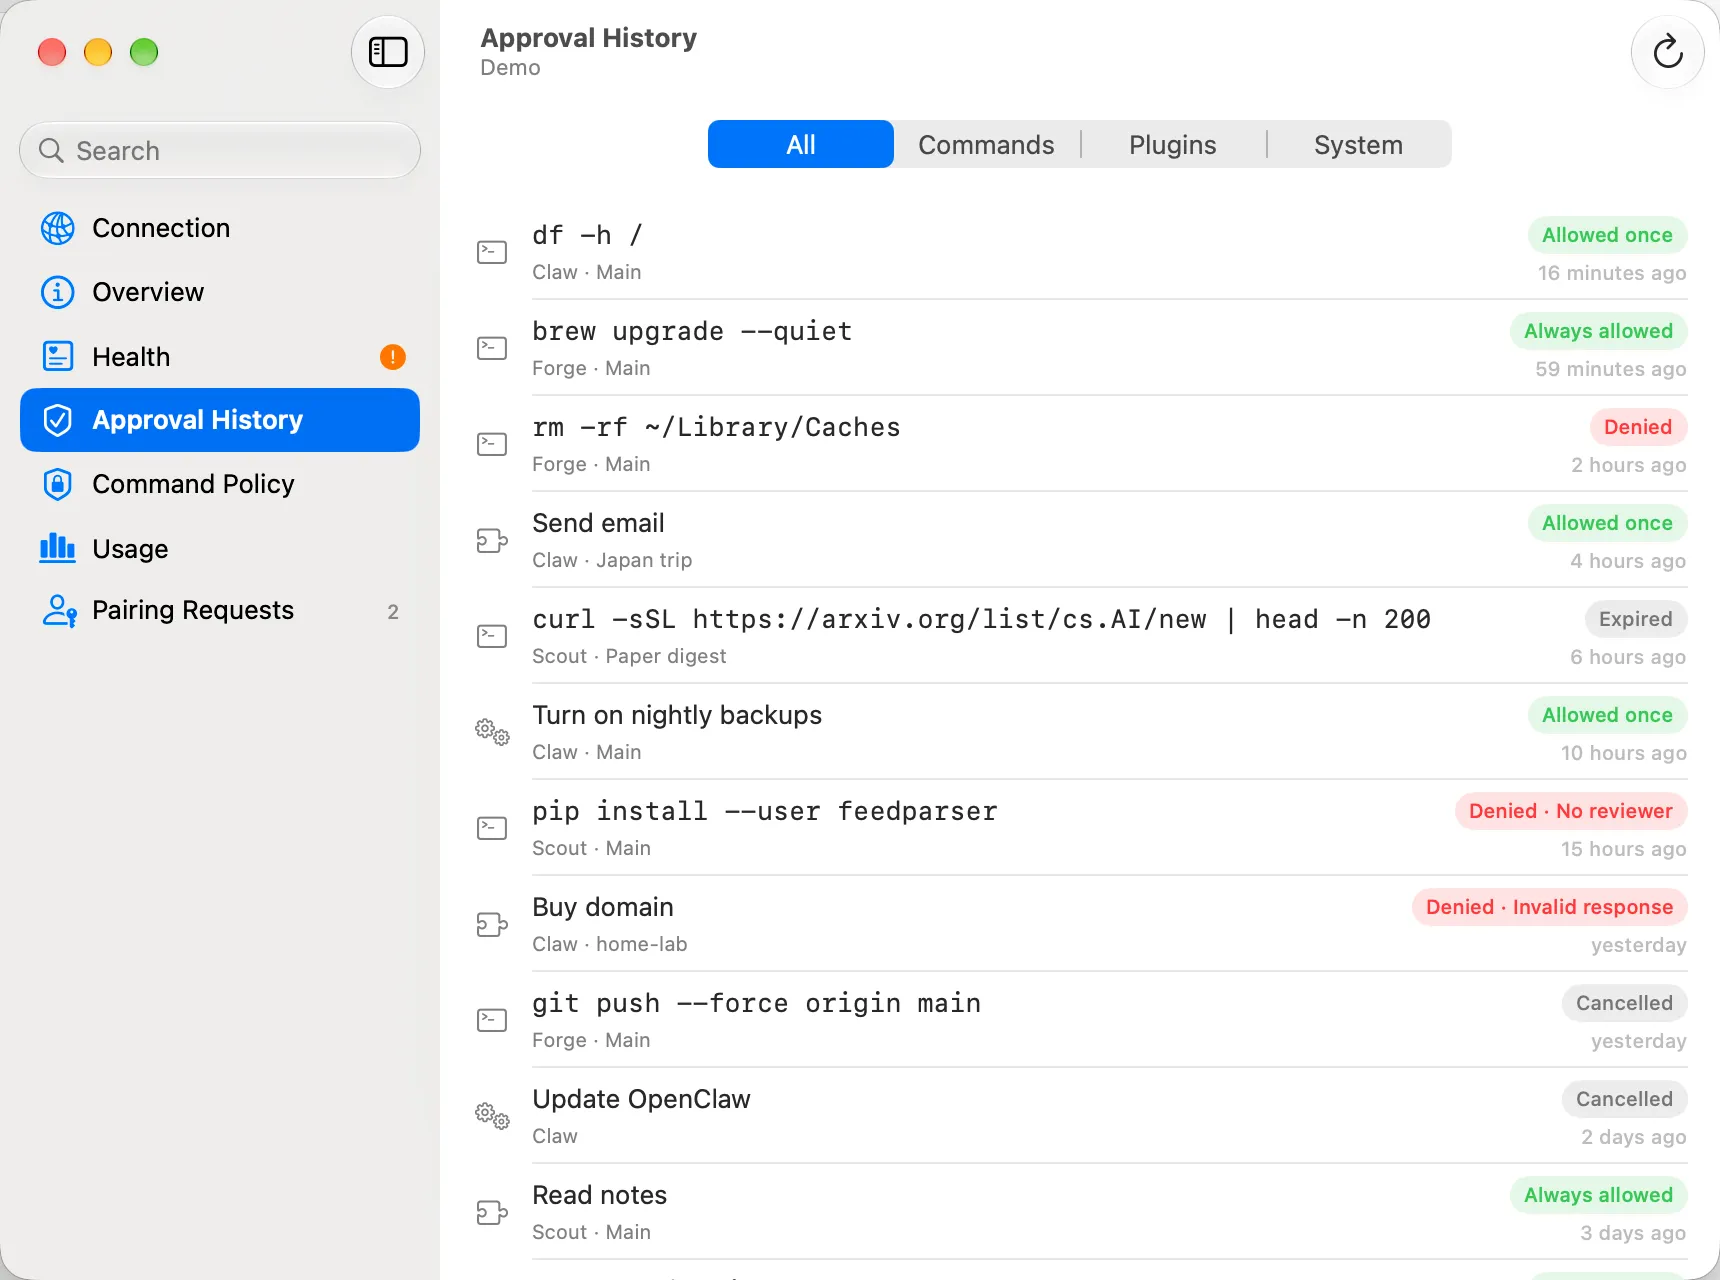
Task: Click the Connection globe icon
Action: tap(58, 228)
